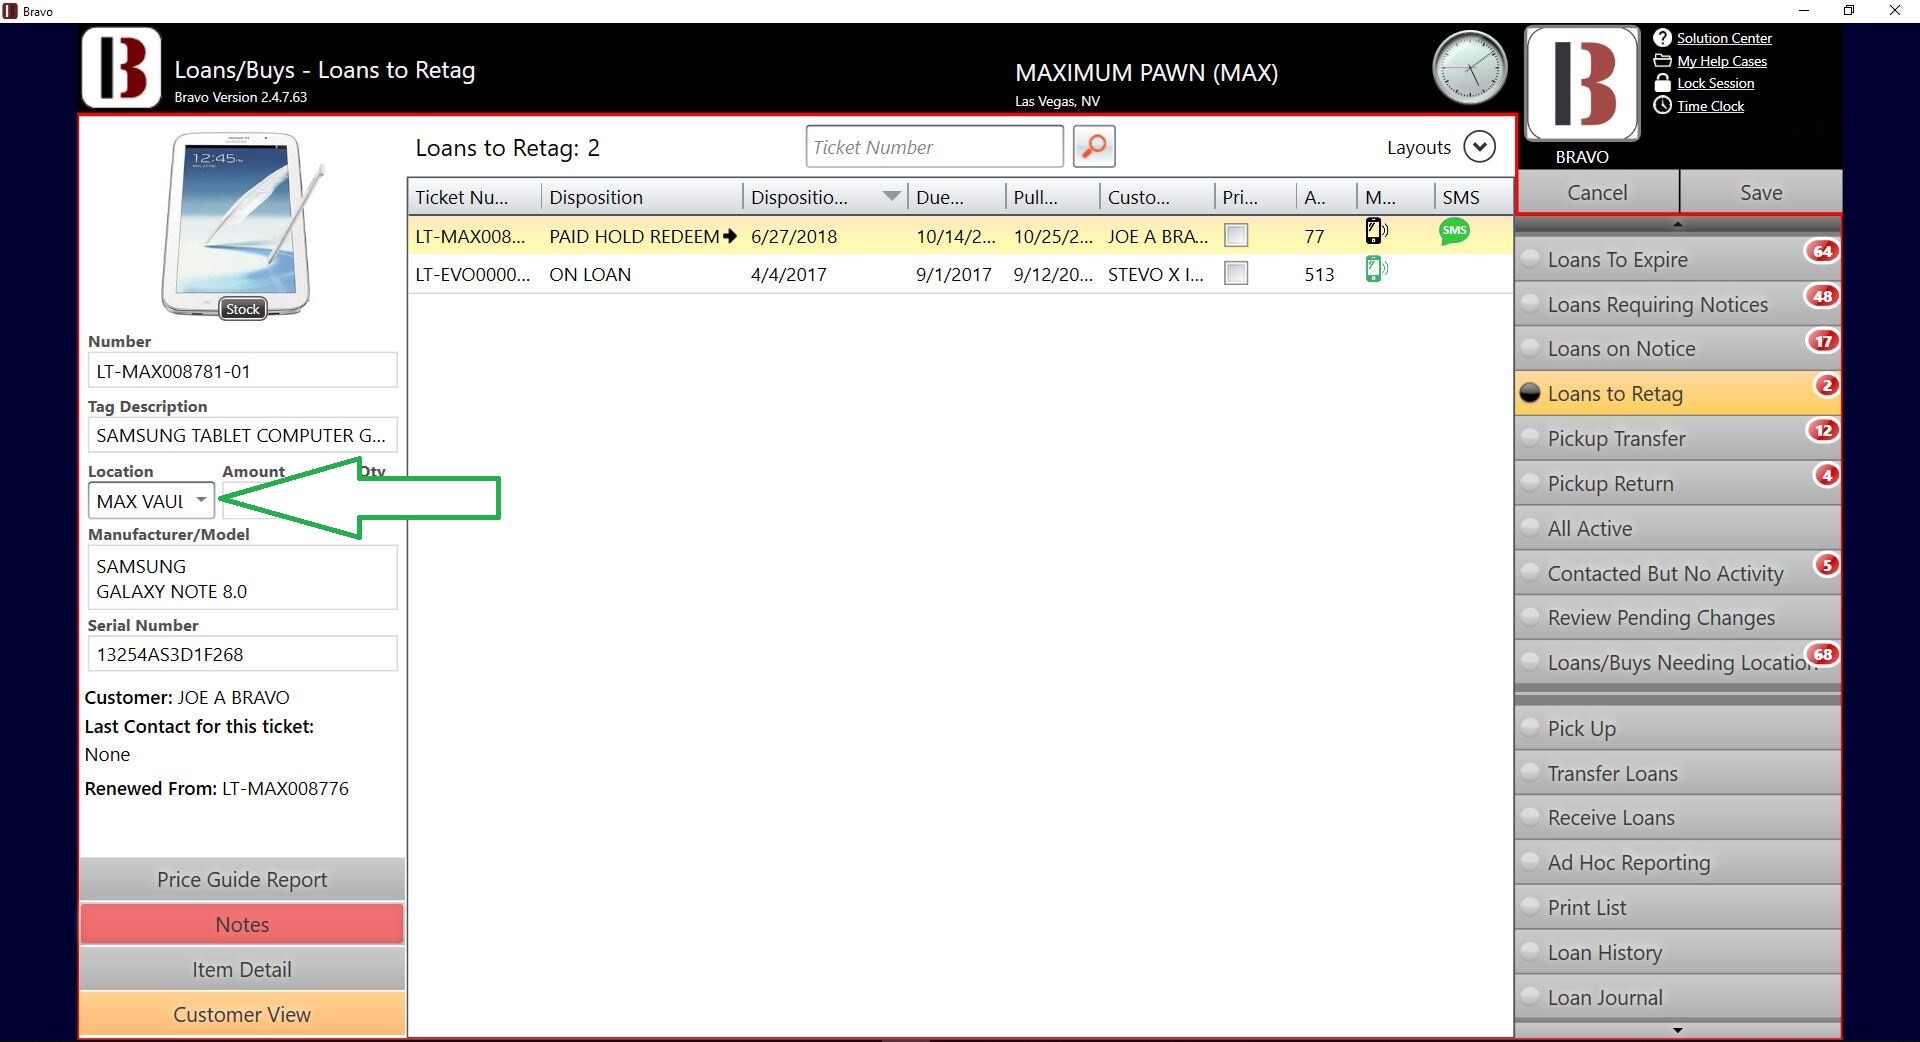This screenshot has height=1042, width=1920.
Task: Click the My Help Cases folder icon
Action: click(1662, 61)
